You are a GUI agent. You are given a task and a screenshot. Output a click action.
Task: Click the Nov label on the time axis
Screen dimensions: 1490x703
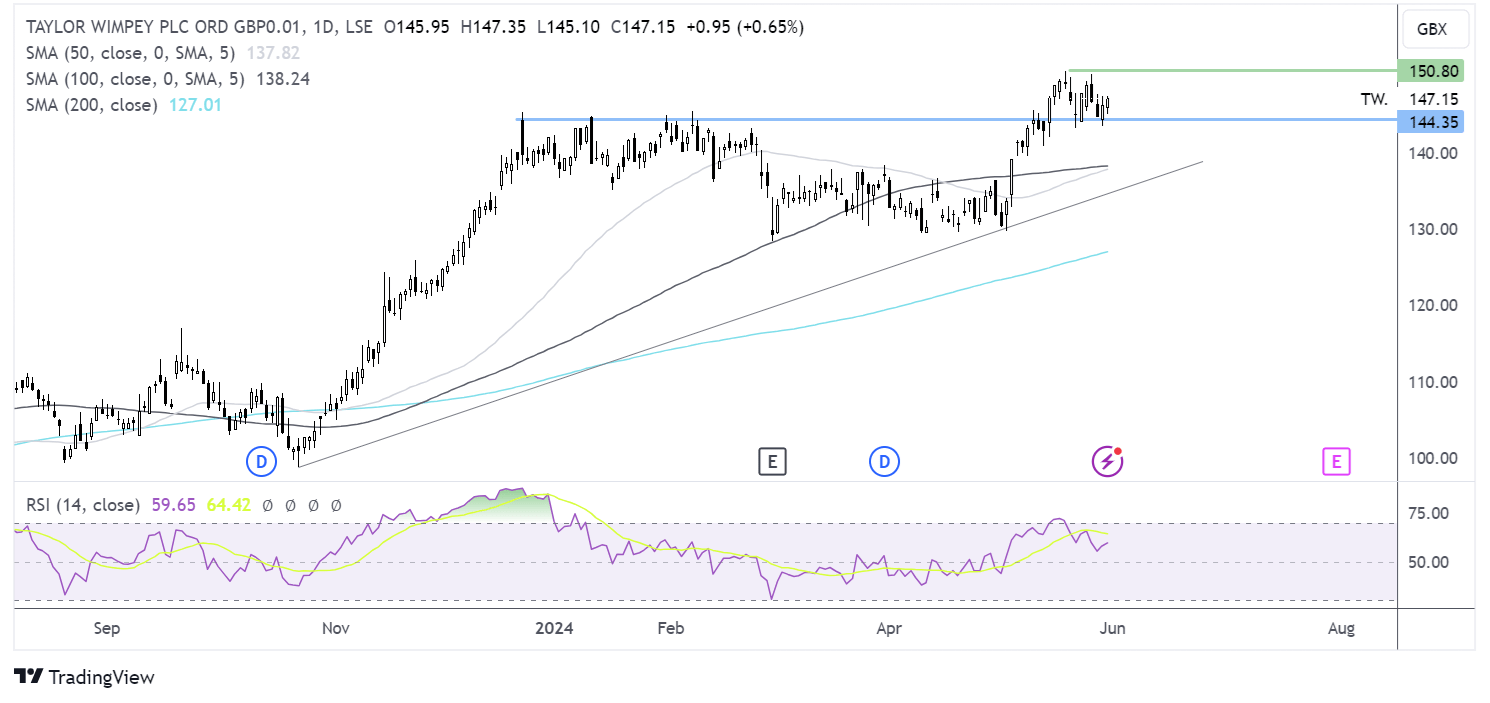point(336,628)
